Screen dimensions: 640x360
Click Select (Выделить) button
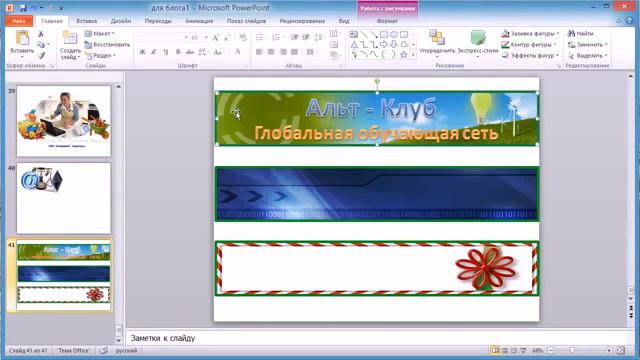tap(588, 55)
